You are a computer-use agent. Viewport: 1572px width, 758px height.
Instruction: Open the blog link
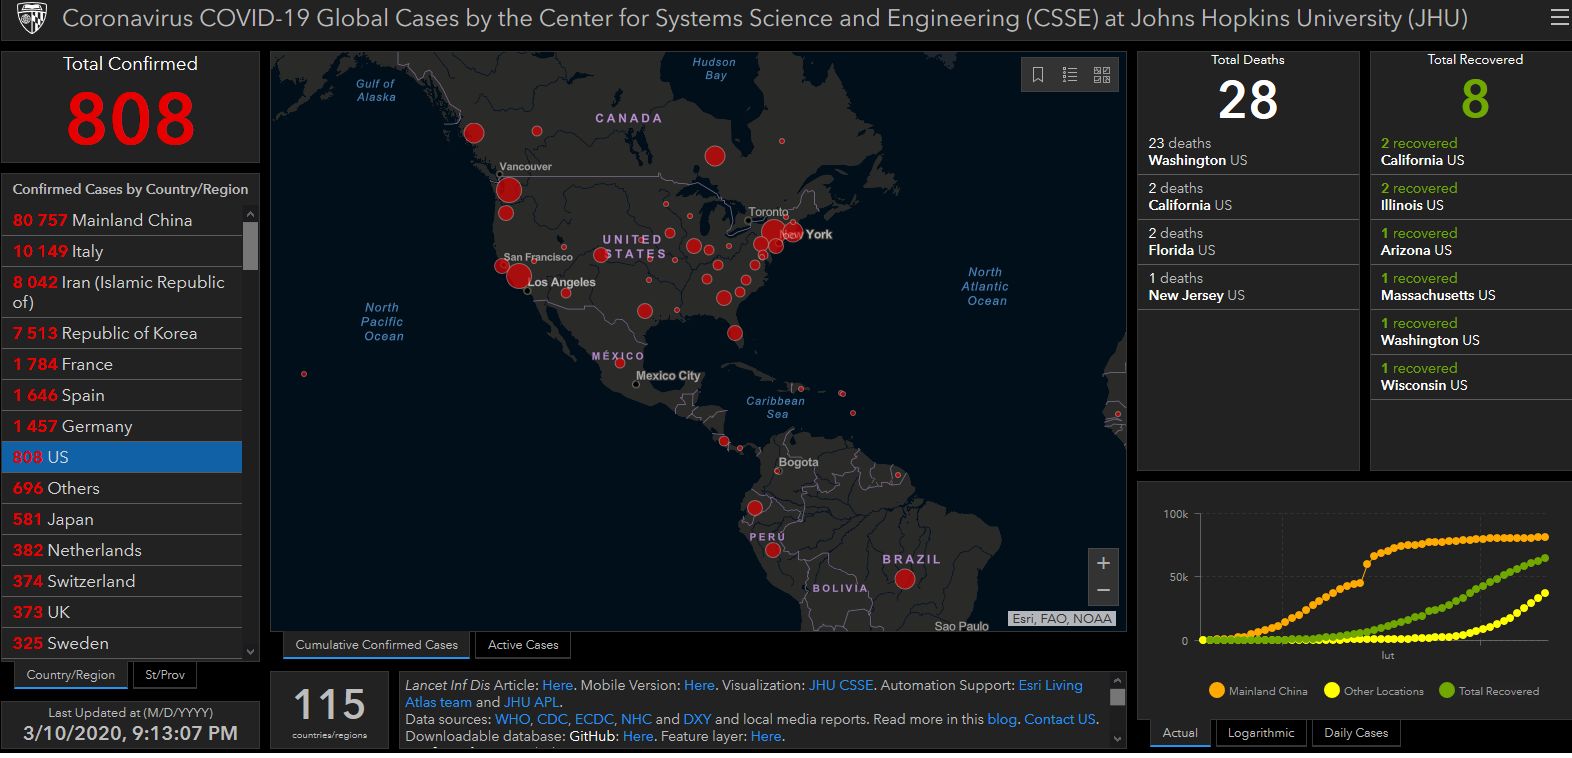click(x=1001, y=719)
